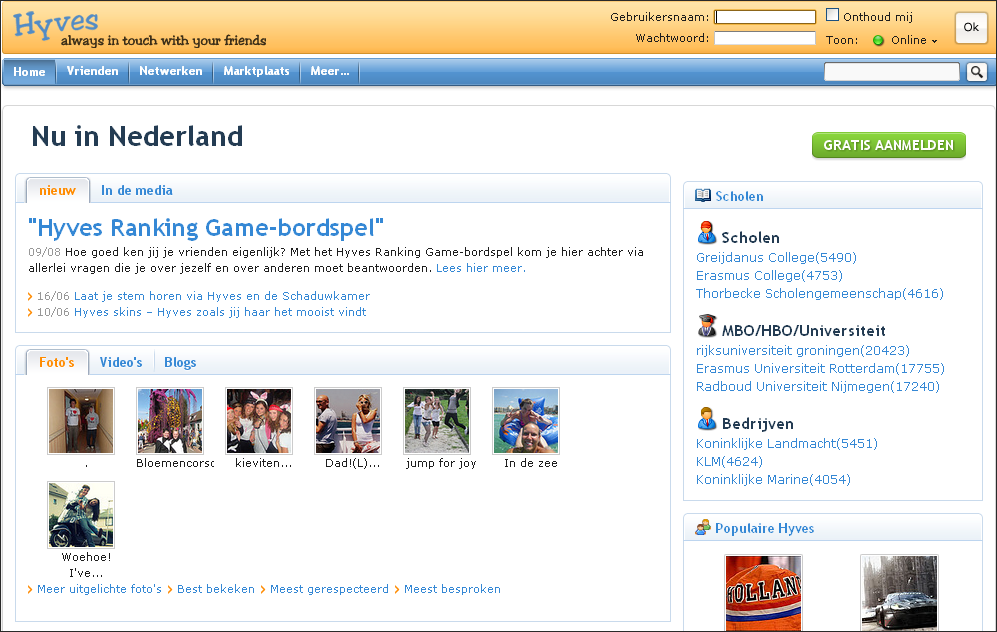This screenshot has width=997, height=632.
Task: Open the hallway photo captioned with a dot
Action: point(81,421)
